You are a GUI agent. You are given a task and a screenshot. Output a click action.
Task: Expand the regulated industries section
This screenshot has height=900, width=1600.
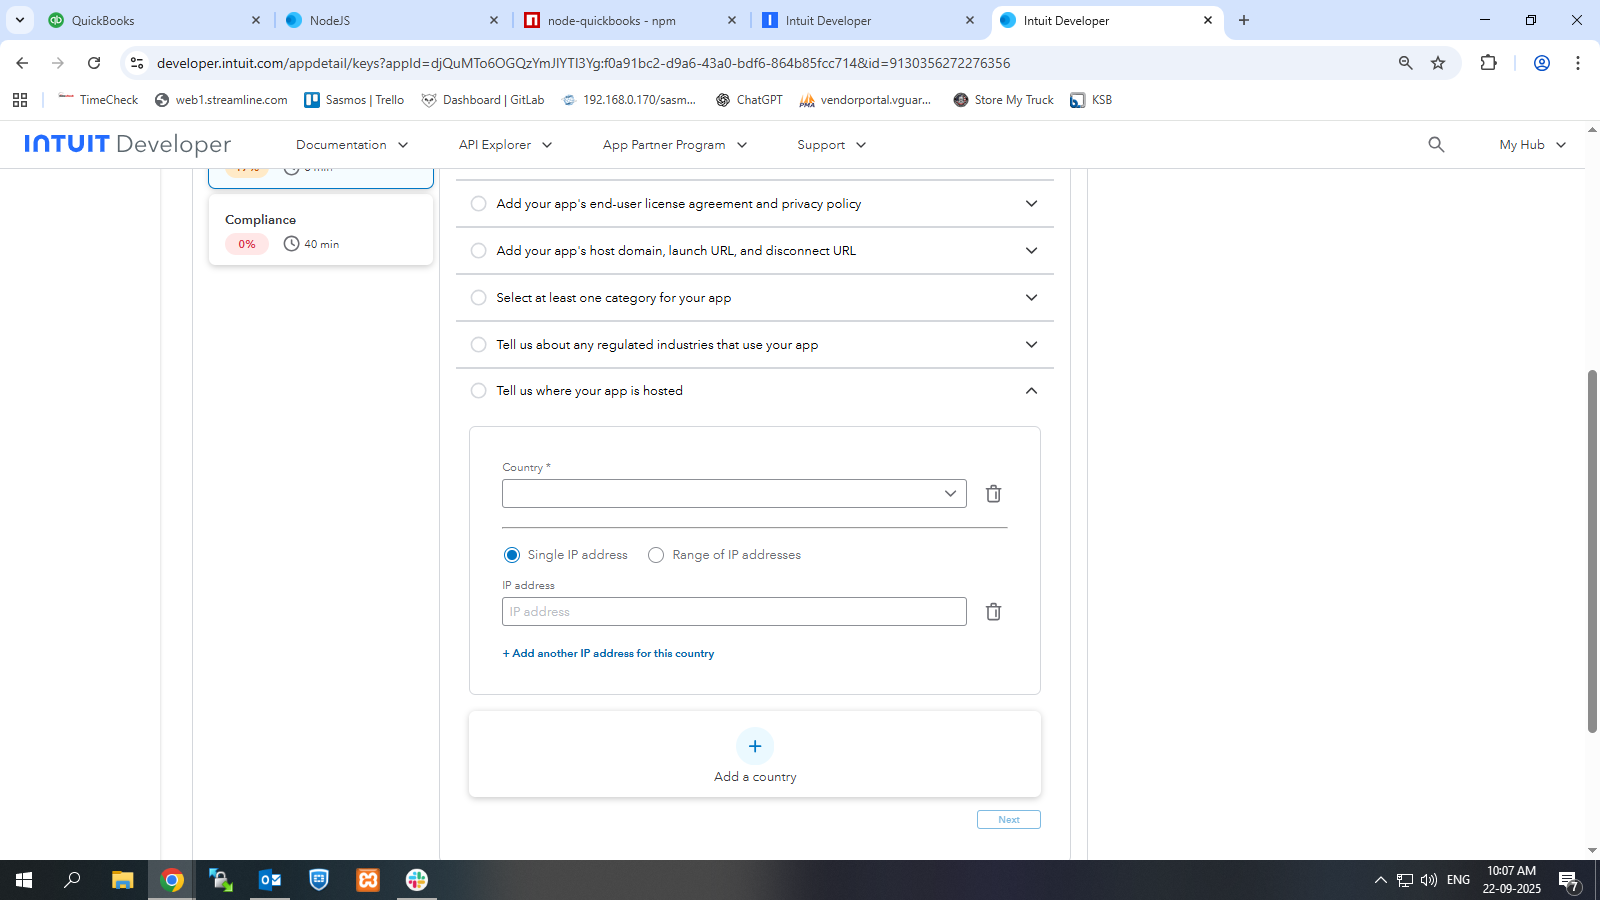click(1031, 345)
